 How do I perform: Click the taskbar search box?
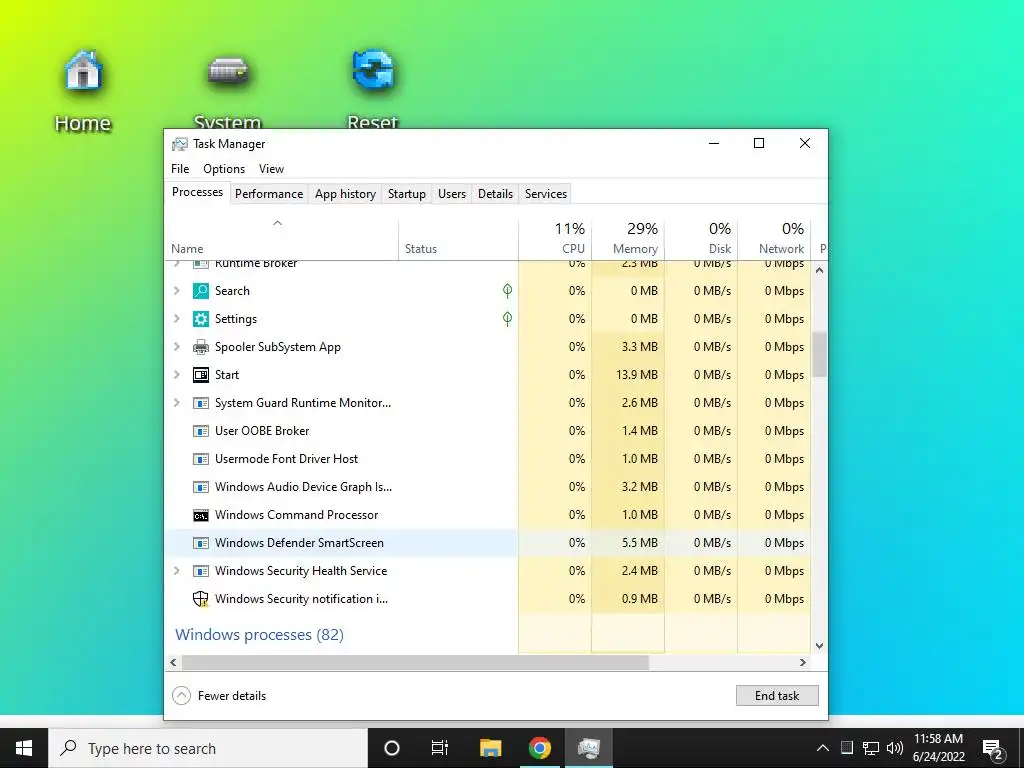coord(208,748)
